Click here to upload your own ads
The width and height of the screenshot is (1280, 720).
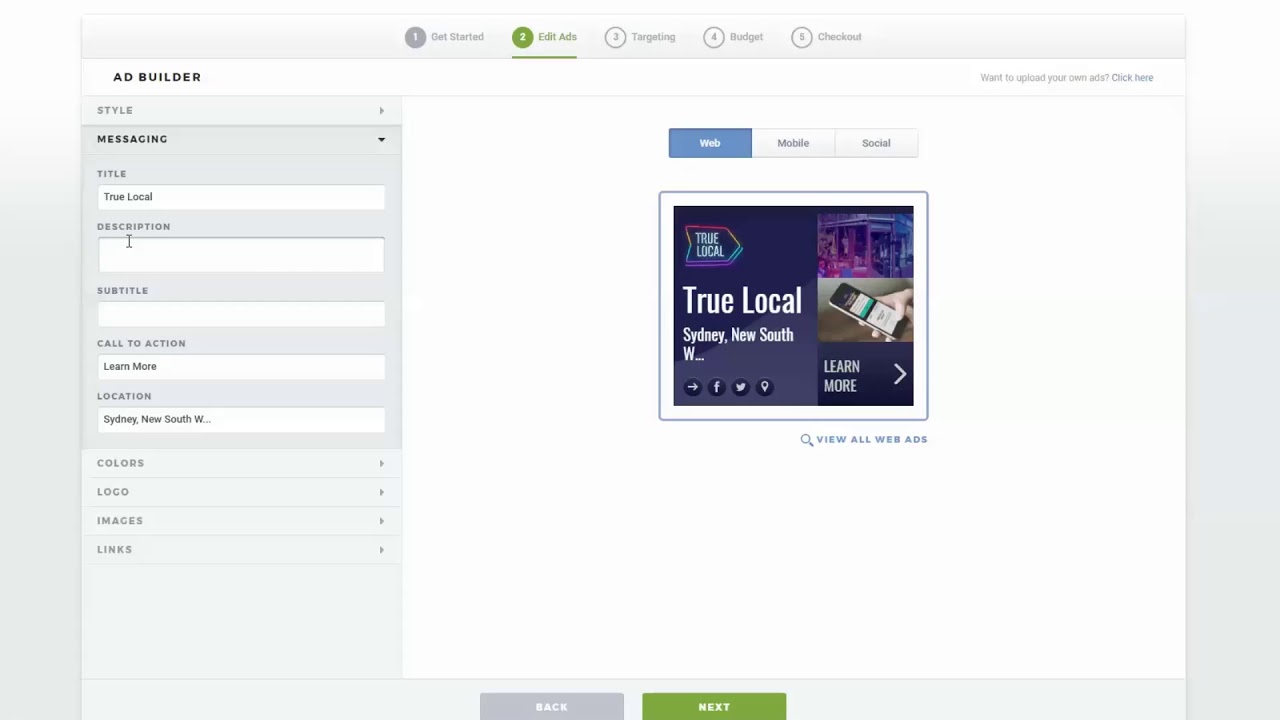pos(1132,78)
